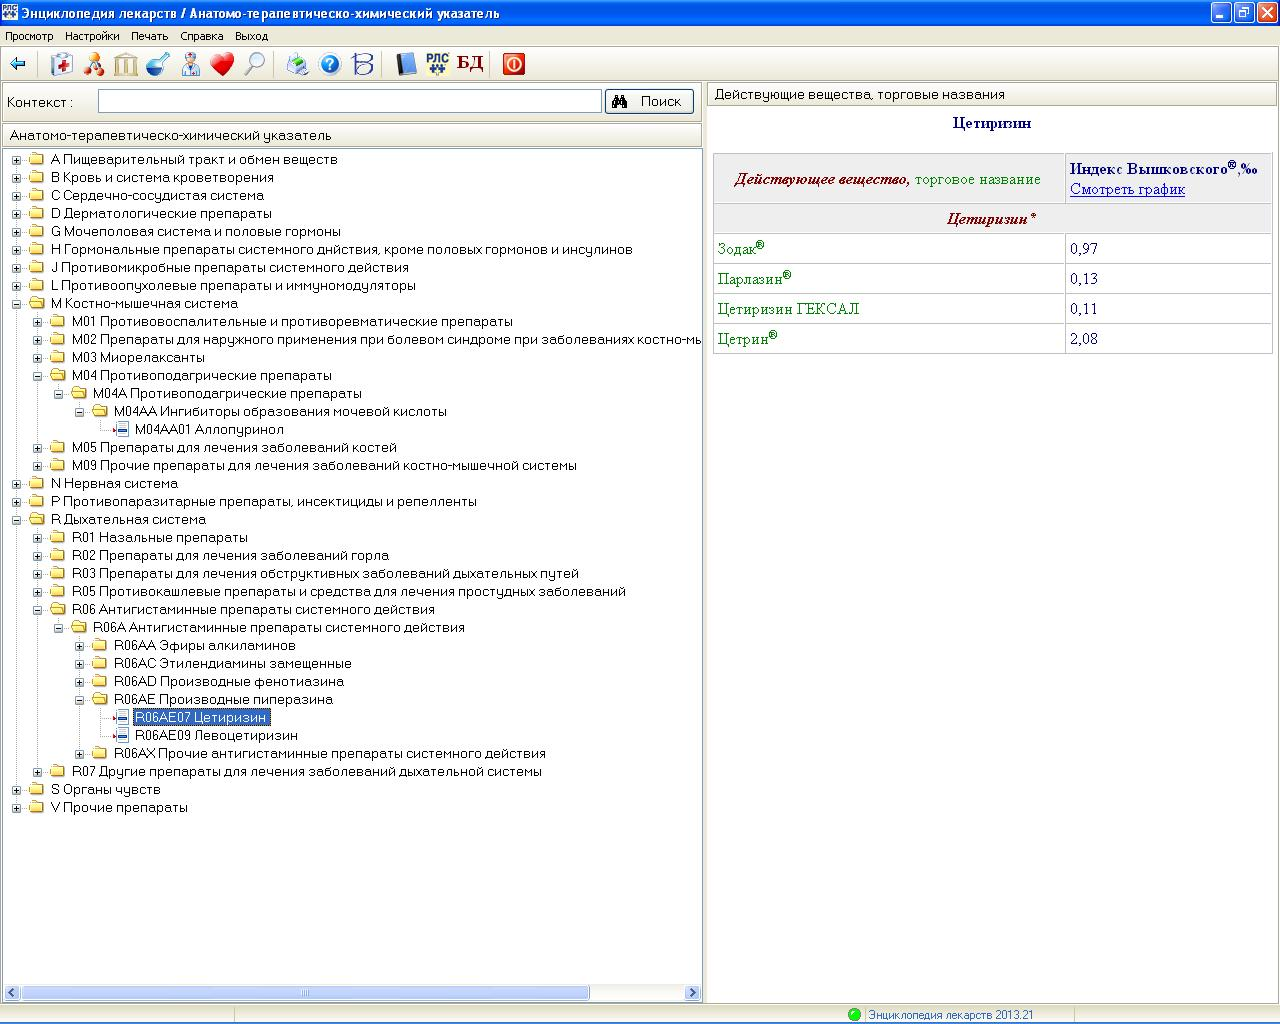Viewport: 1280px width, 1024px height.
Task: Select R06AE09 Левоцетиризин in the tree
Action: coord(216,736)
